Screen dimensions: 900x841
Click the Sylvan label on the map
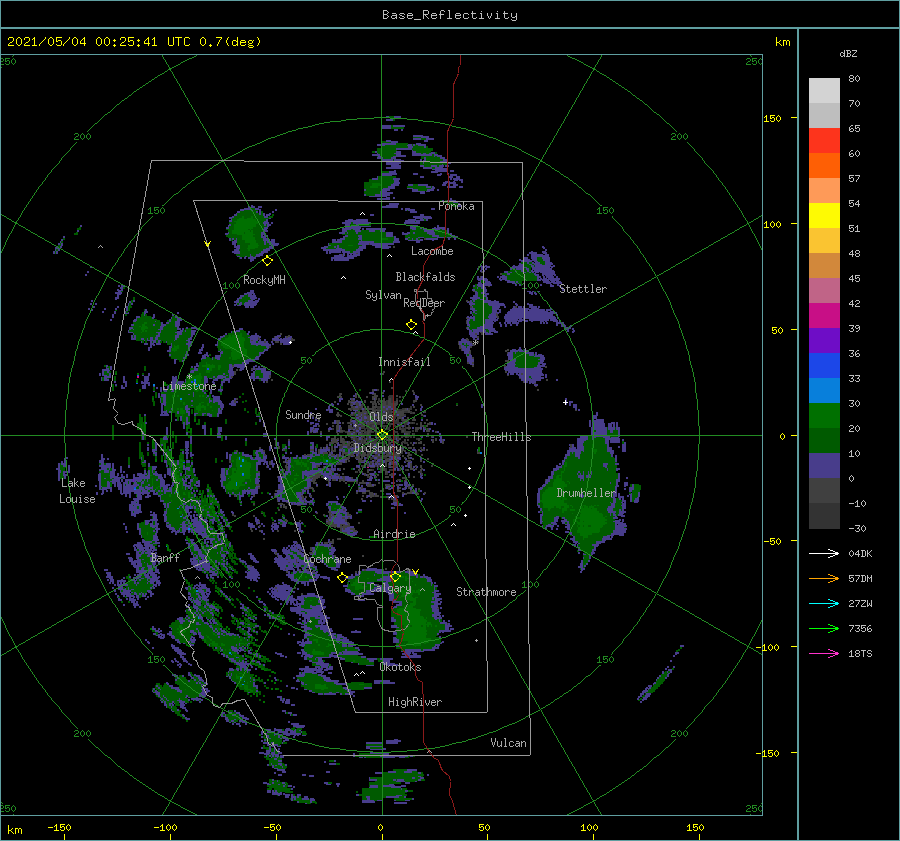(x=383, y=295)
